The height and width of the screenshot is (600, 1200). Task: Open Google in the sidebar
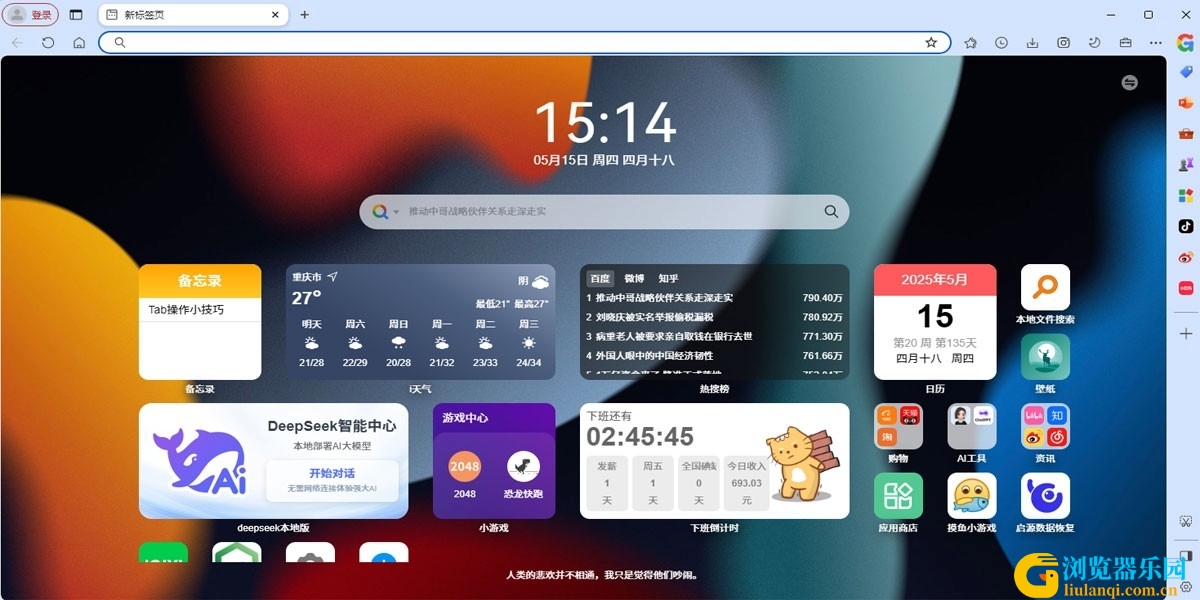click(1185, 43)
